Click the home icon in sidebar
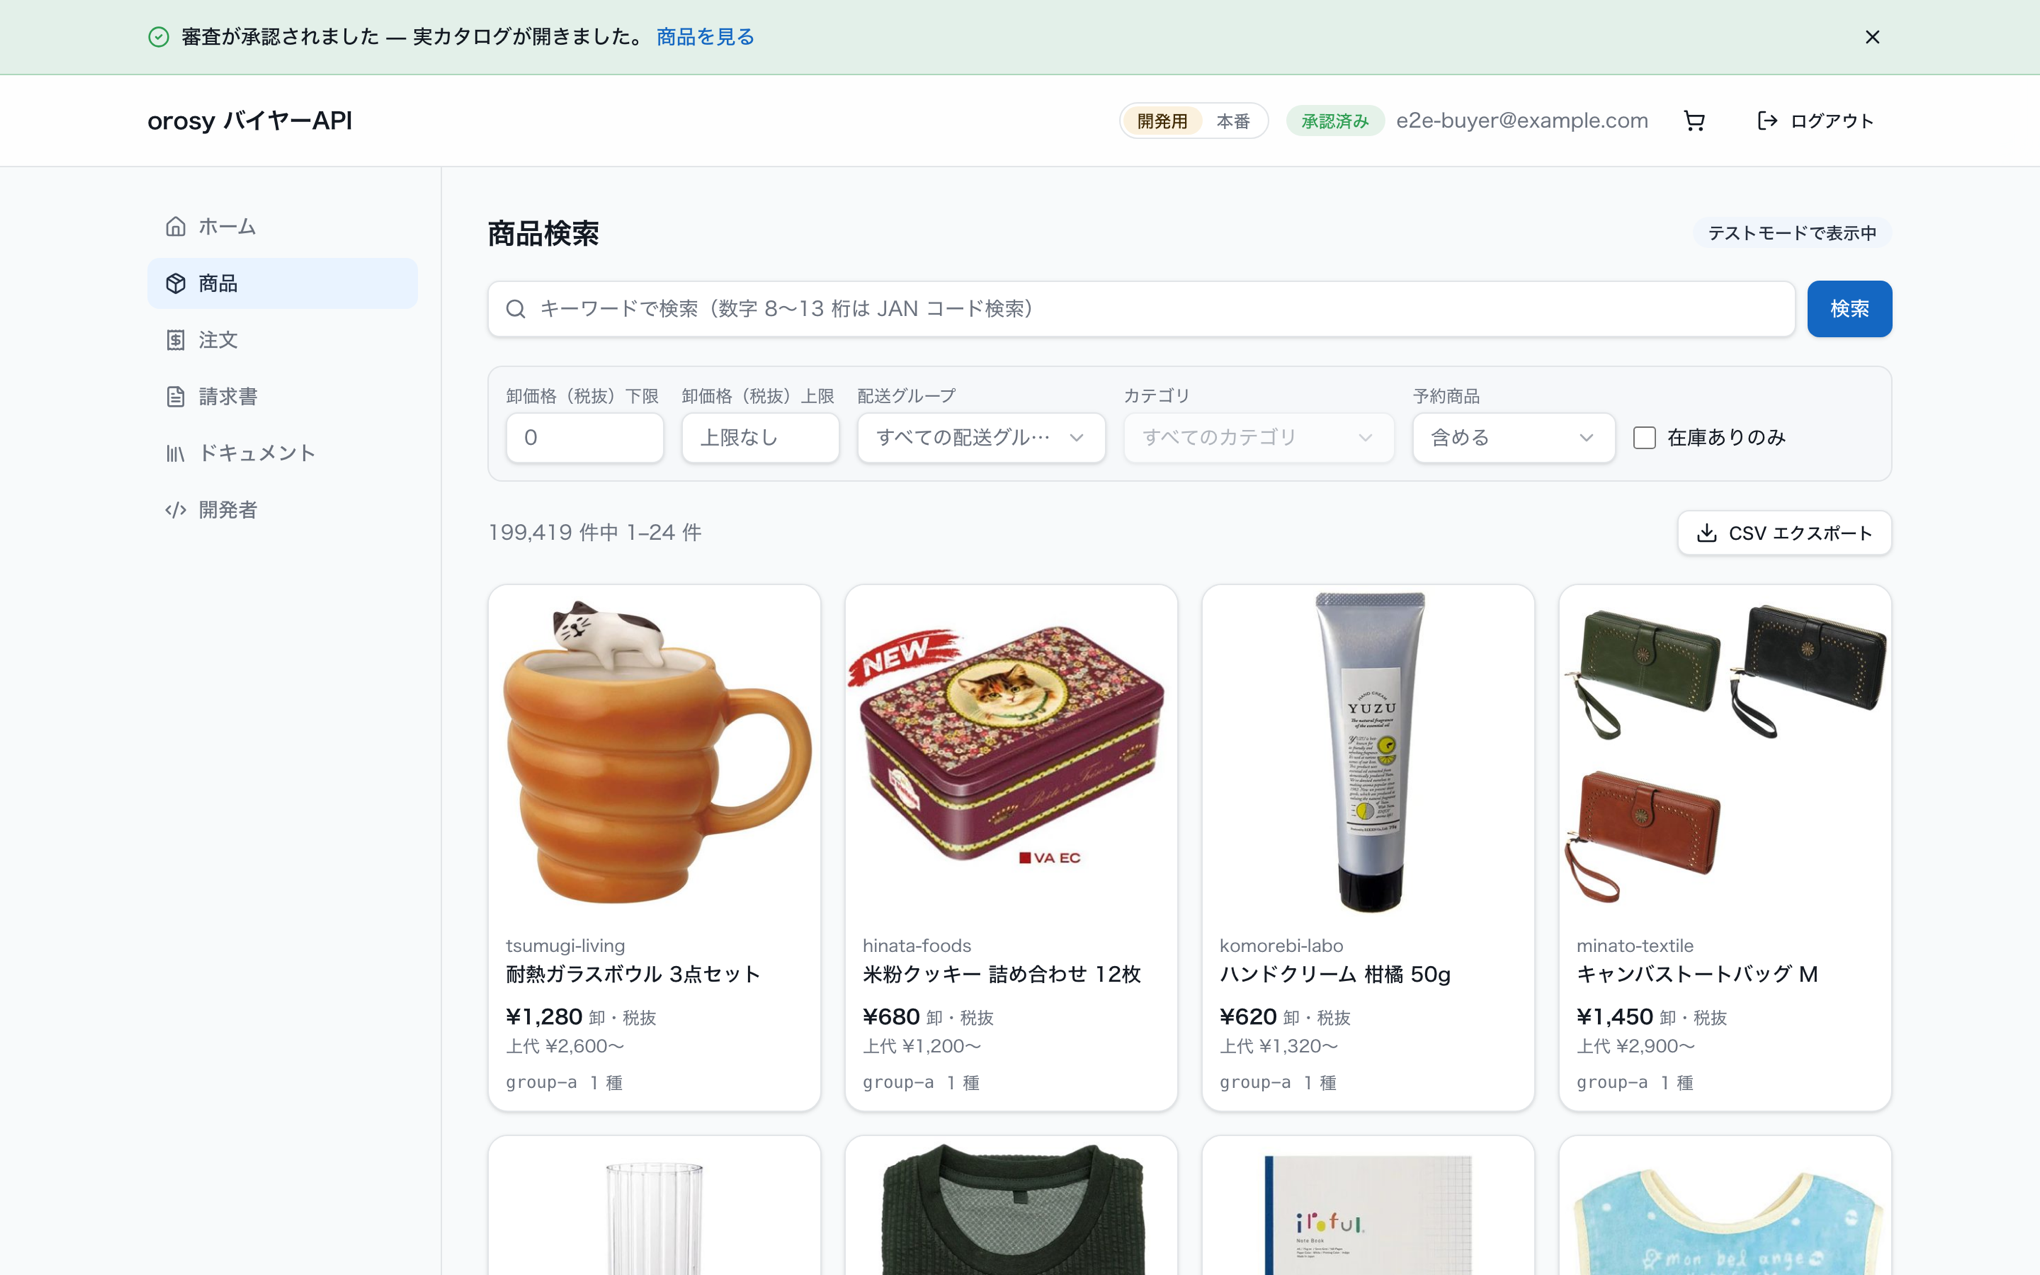This screenshot has height=1275, width=2040. tap(176, 227)
